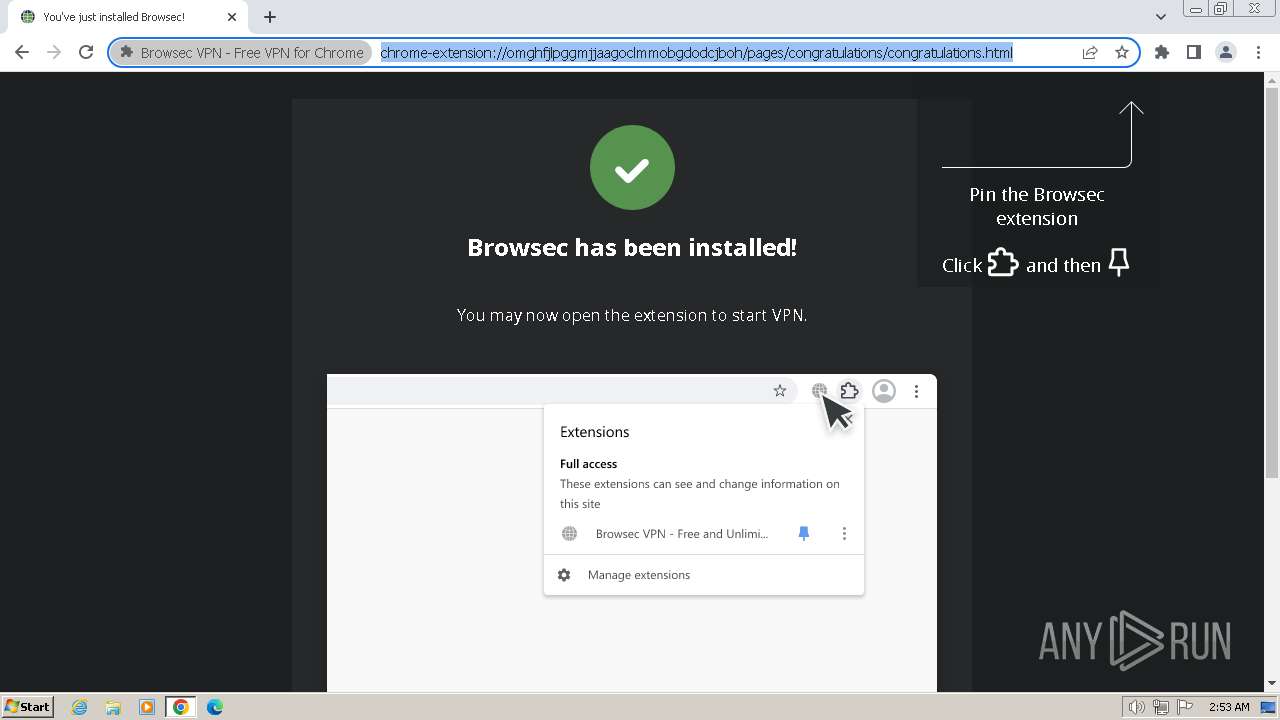The image size is (1280, 720).
Task: Click the browser back arrow
Action: pyautogui.click(x=22, y=52)
